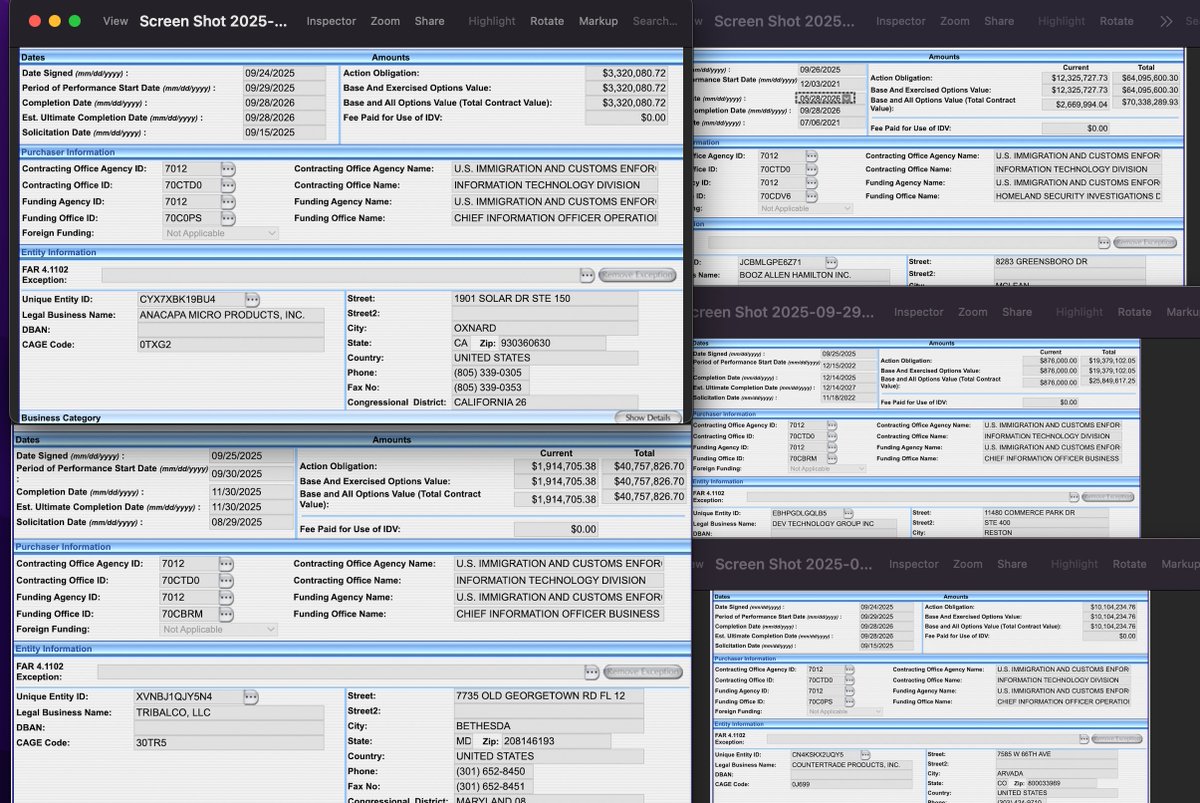Open Foreign Funding dropdown in Anacapa window
1200x803 pixels.
pyautogui.click(x=220, y=233)
